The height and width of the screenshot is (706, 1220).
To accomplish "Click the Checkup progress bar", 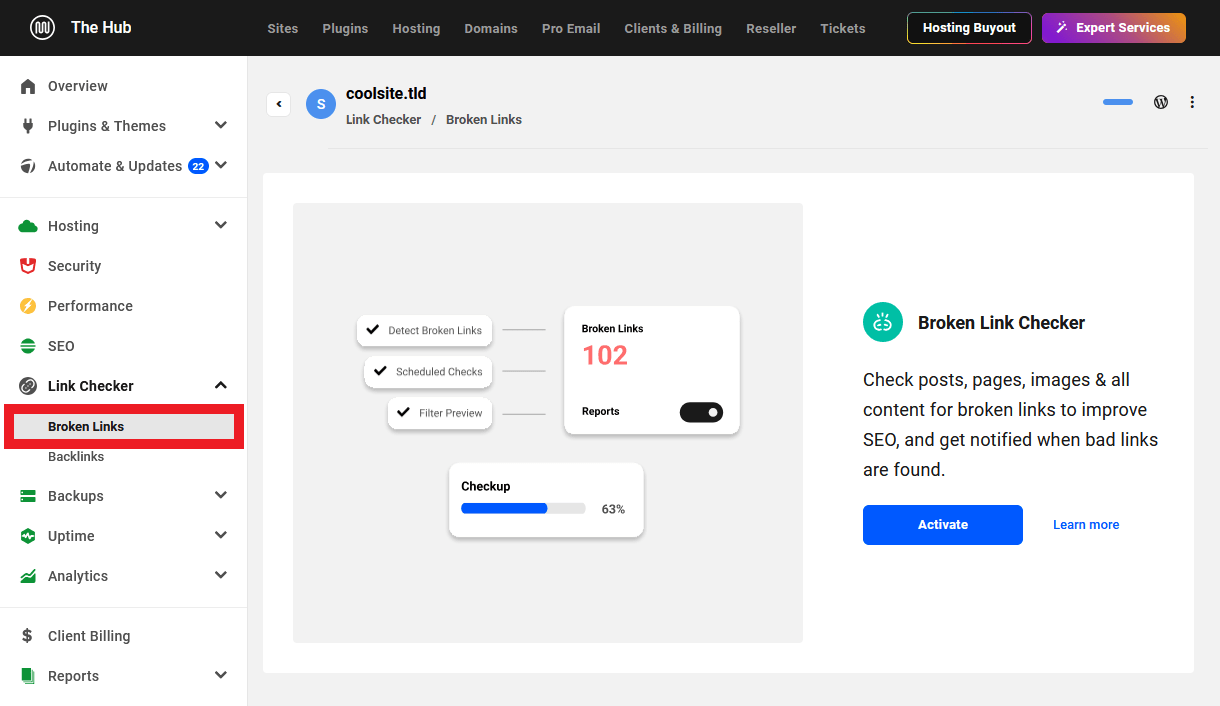I will (523, 508).
